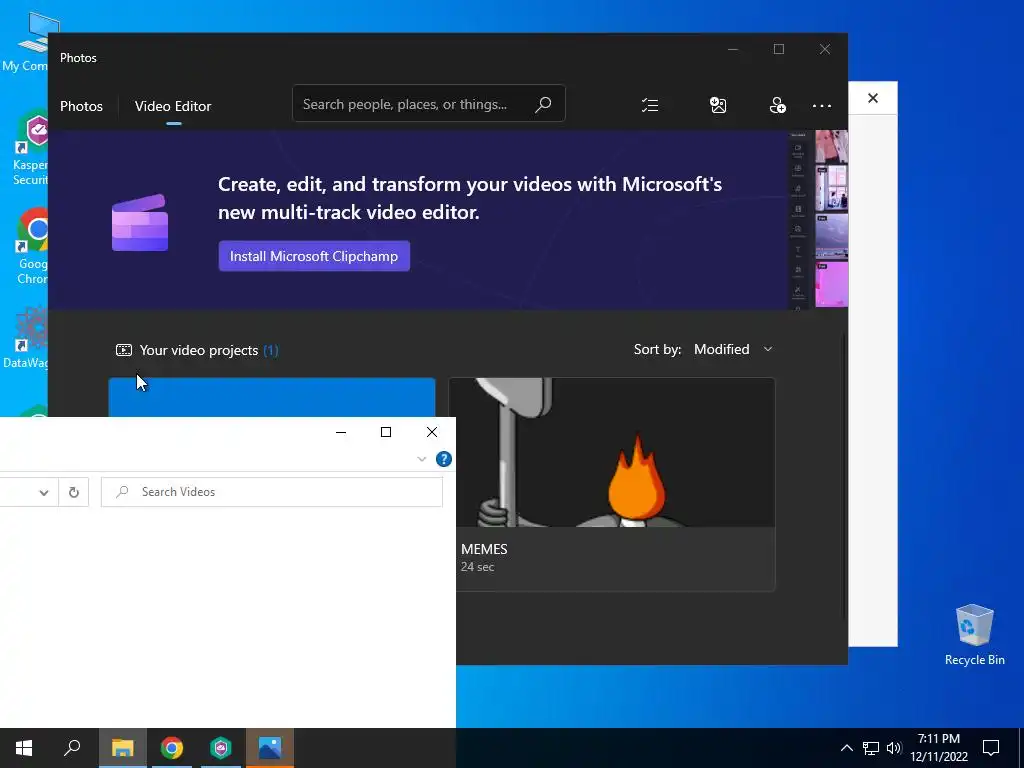Click the import pictures icon in Photos toolbar
The width and height of the screenshot is (1024, 768).
[x=718, y=105]
